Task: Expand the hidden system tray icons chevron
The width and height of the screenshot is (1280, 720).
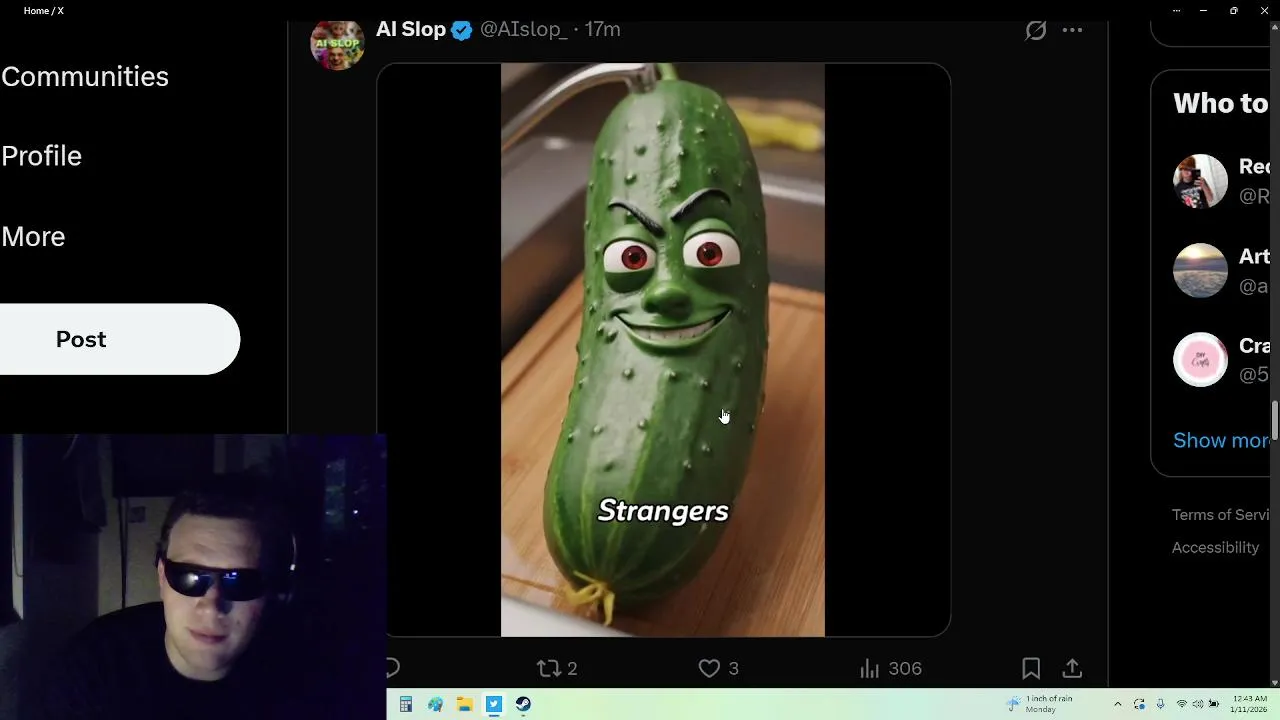Action: [1117, 704]
